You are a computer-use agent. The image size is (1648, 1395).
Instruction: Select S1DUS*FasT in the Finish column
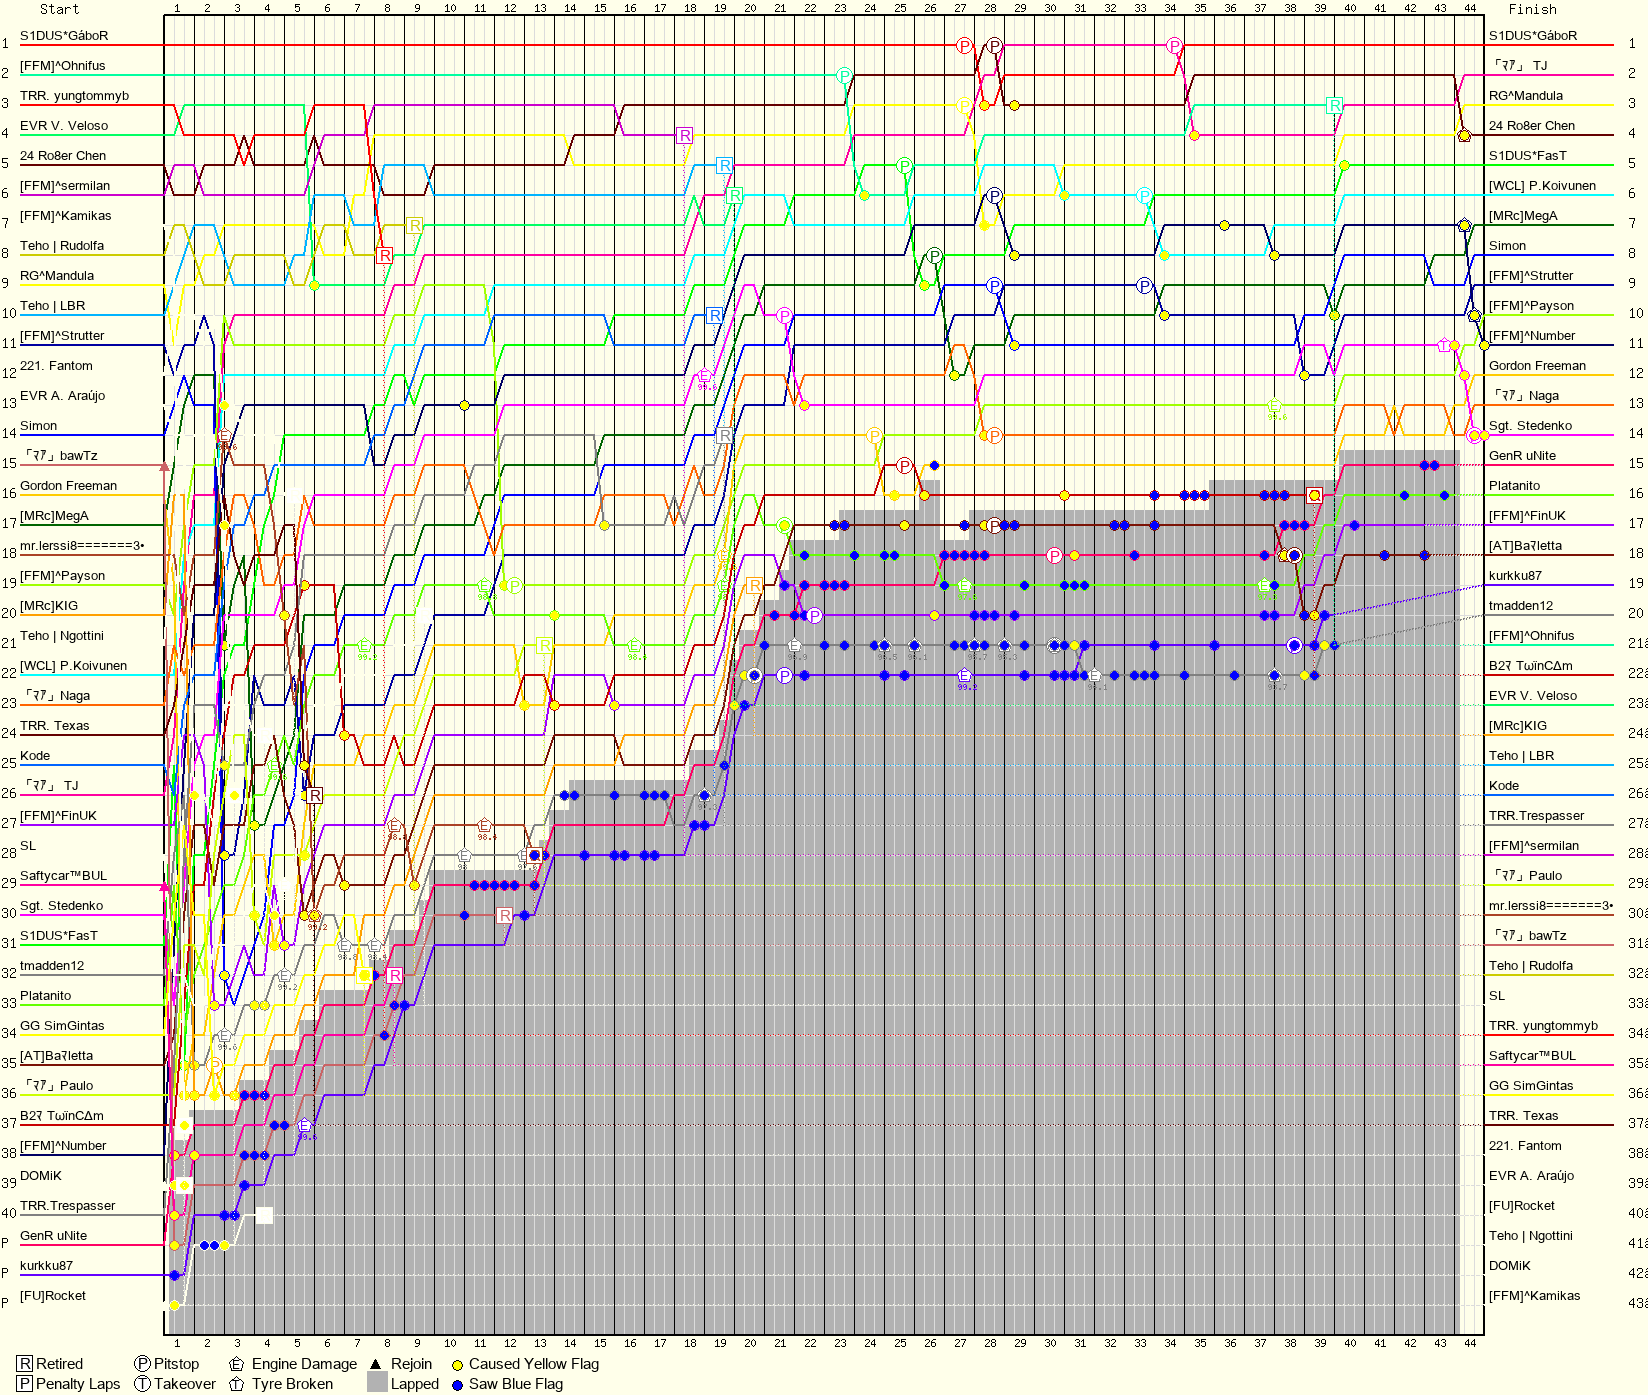click(x=1528, y=156)
